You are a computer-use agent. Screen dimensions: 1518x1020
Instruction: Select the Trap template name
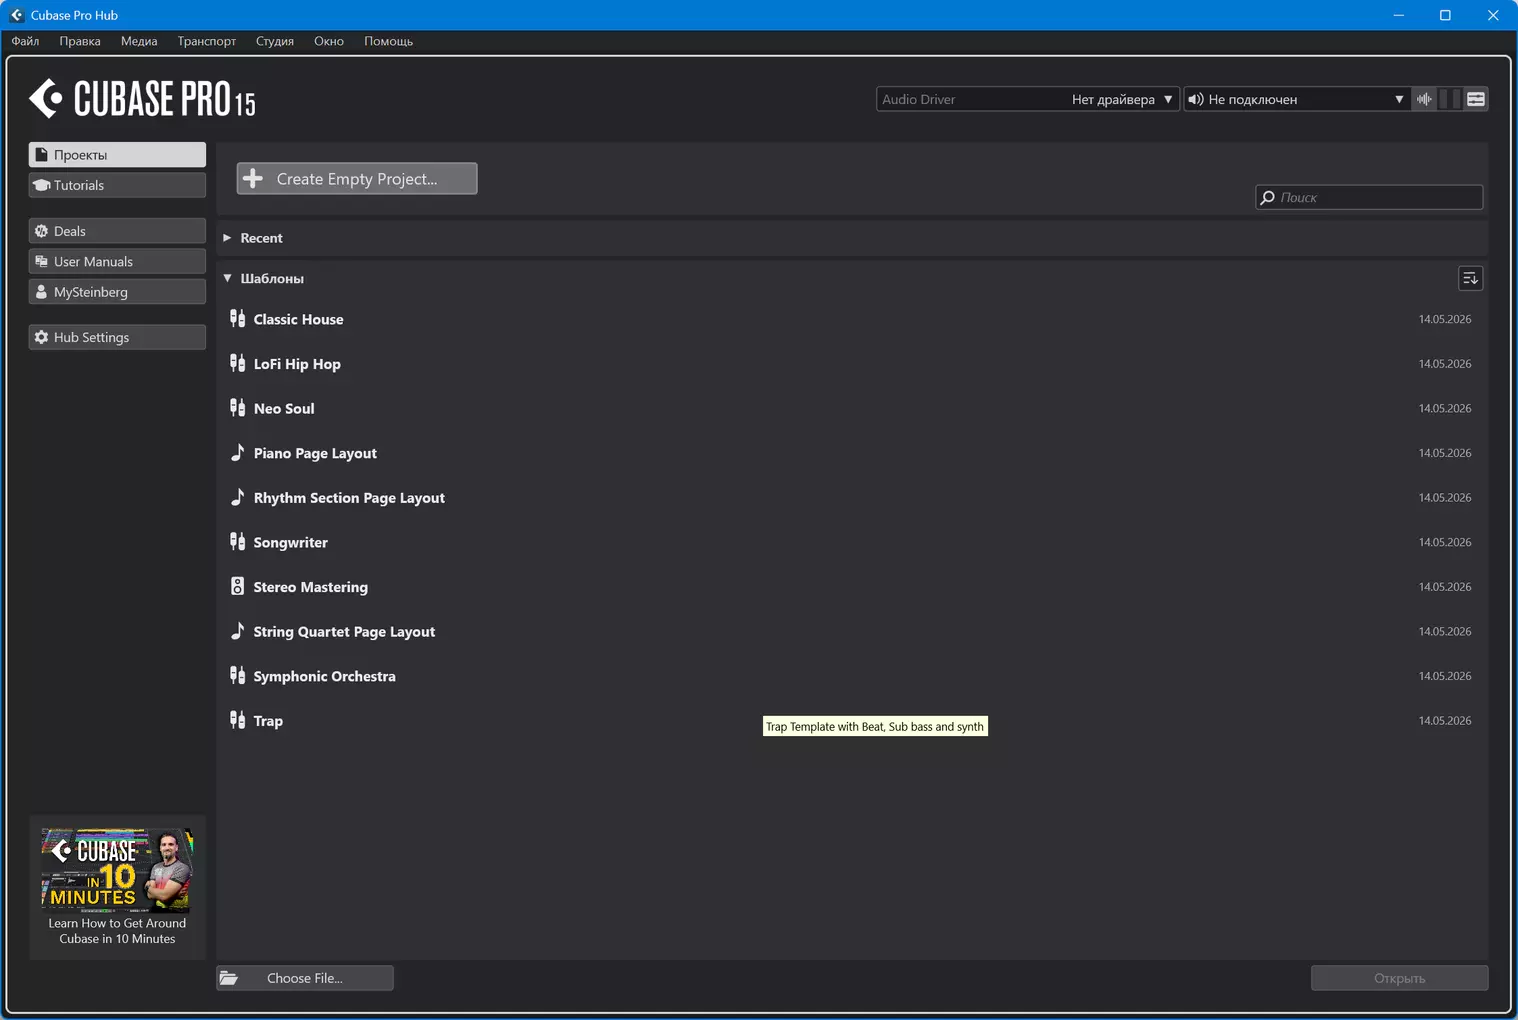coord(268,721)
